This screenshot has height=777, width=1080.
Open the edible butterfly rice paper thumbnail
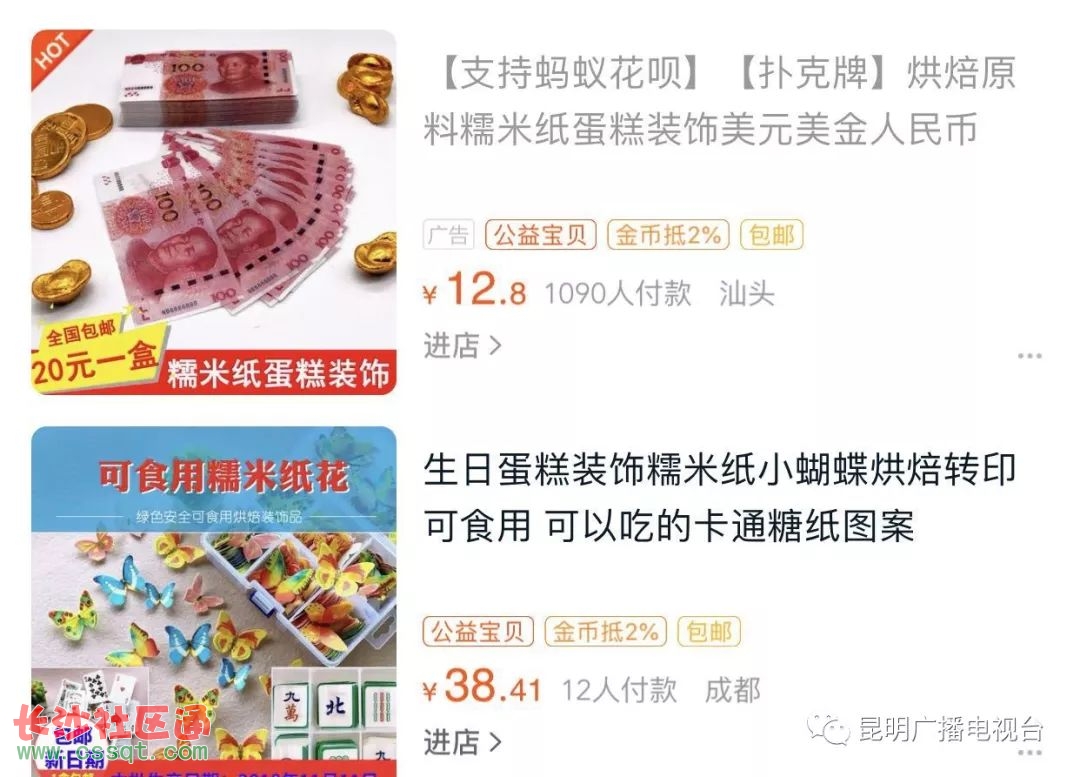point(214,601)
